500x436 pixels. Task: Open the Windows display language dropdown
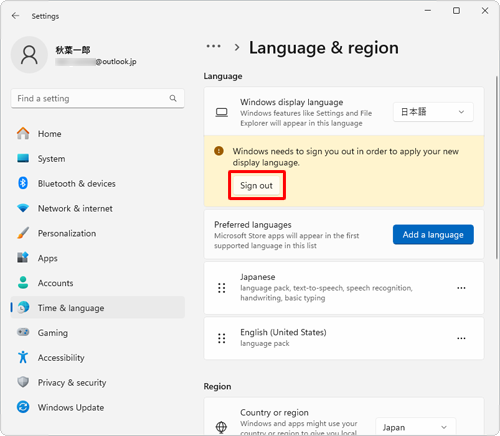[x=433, y=112]
